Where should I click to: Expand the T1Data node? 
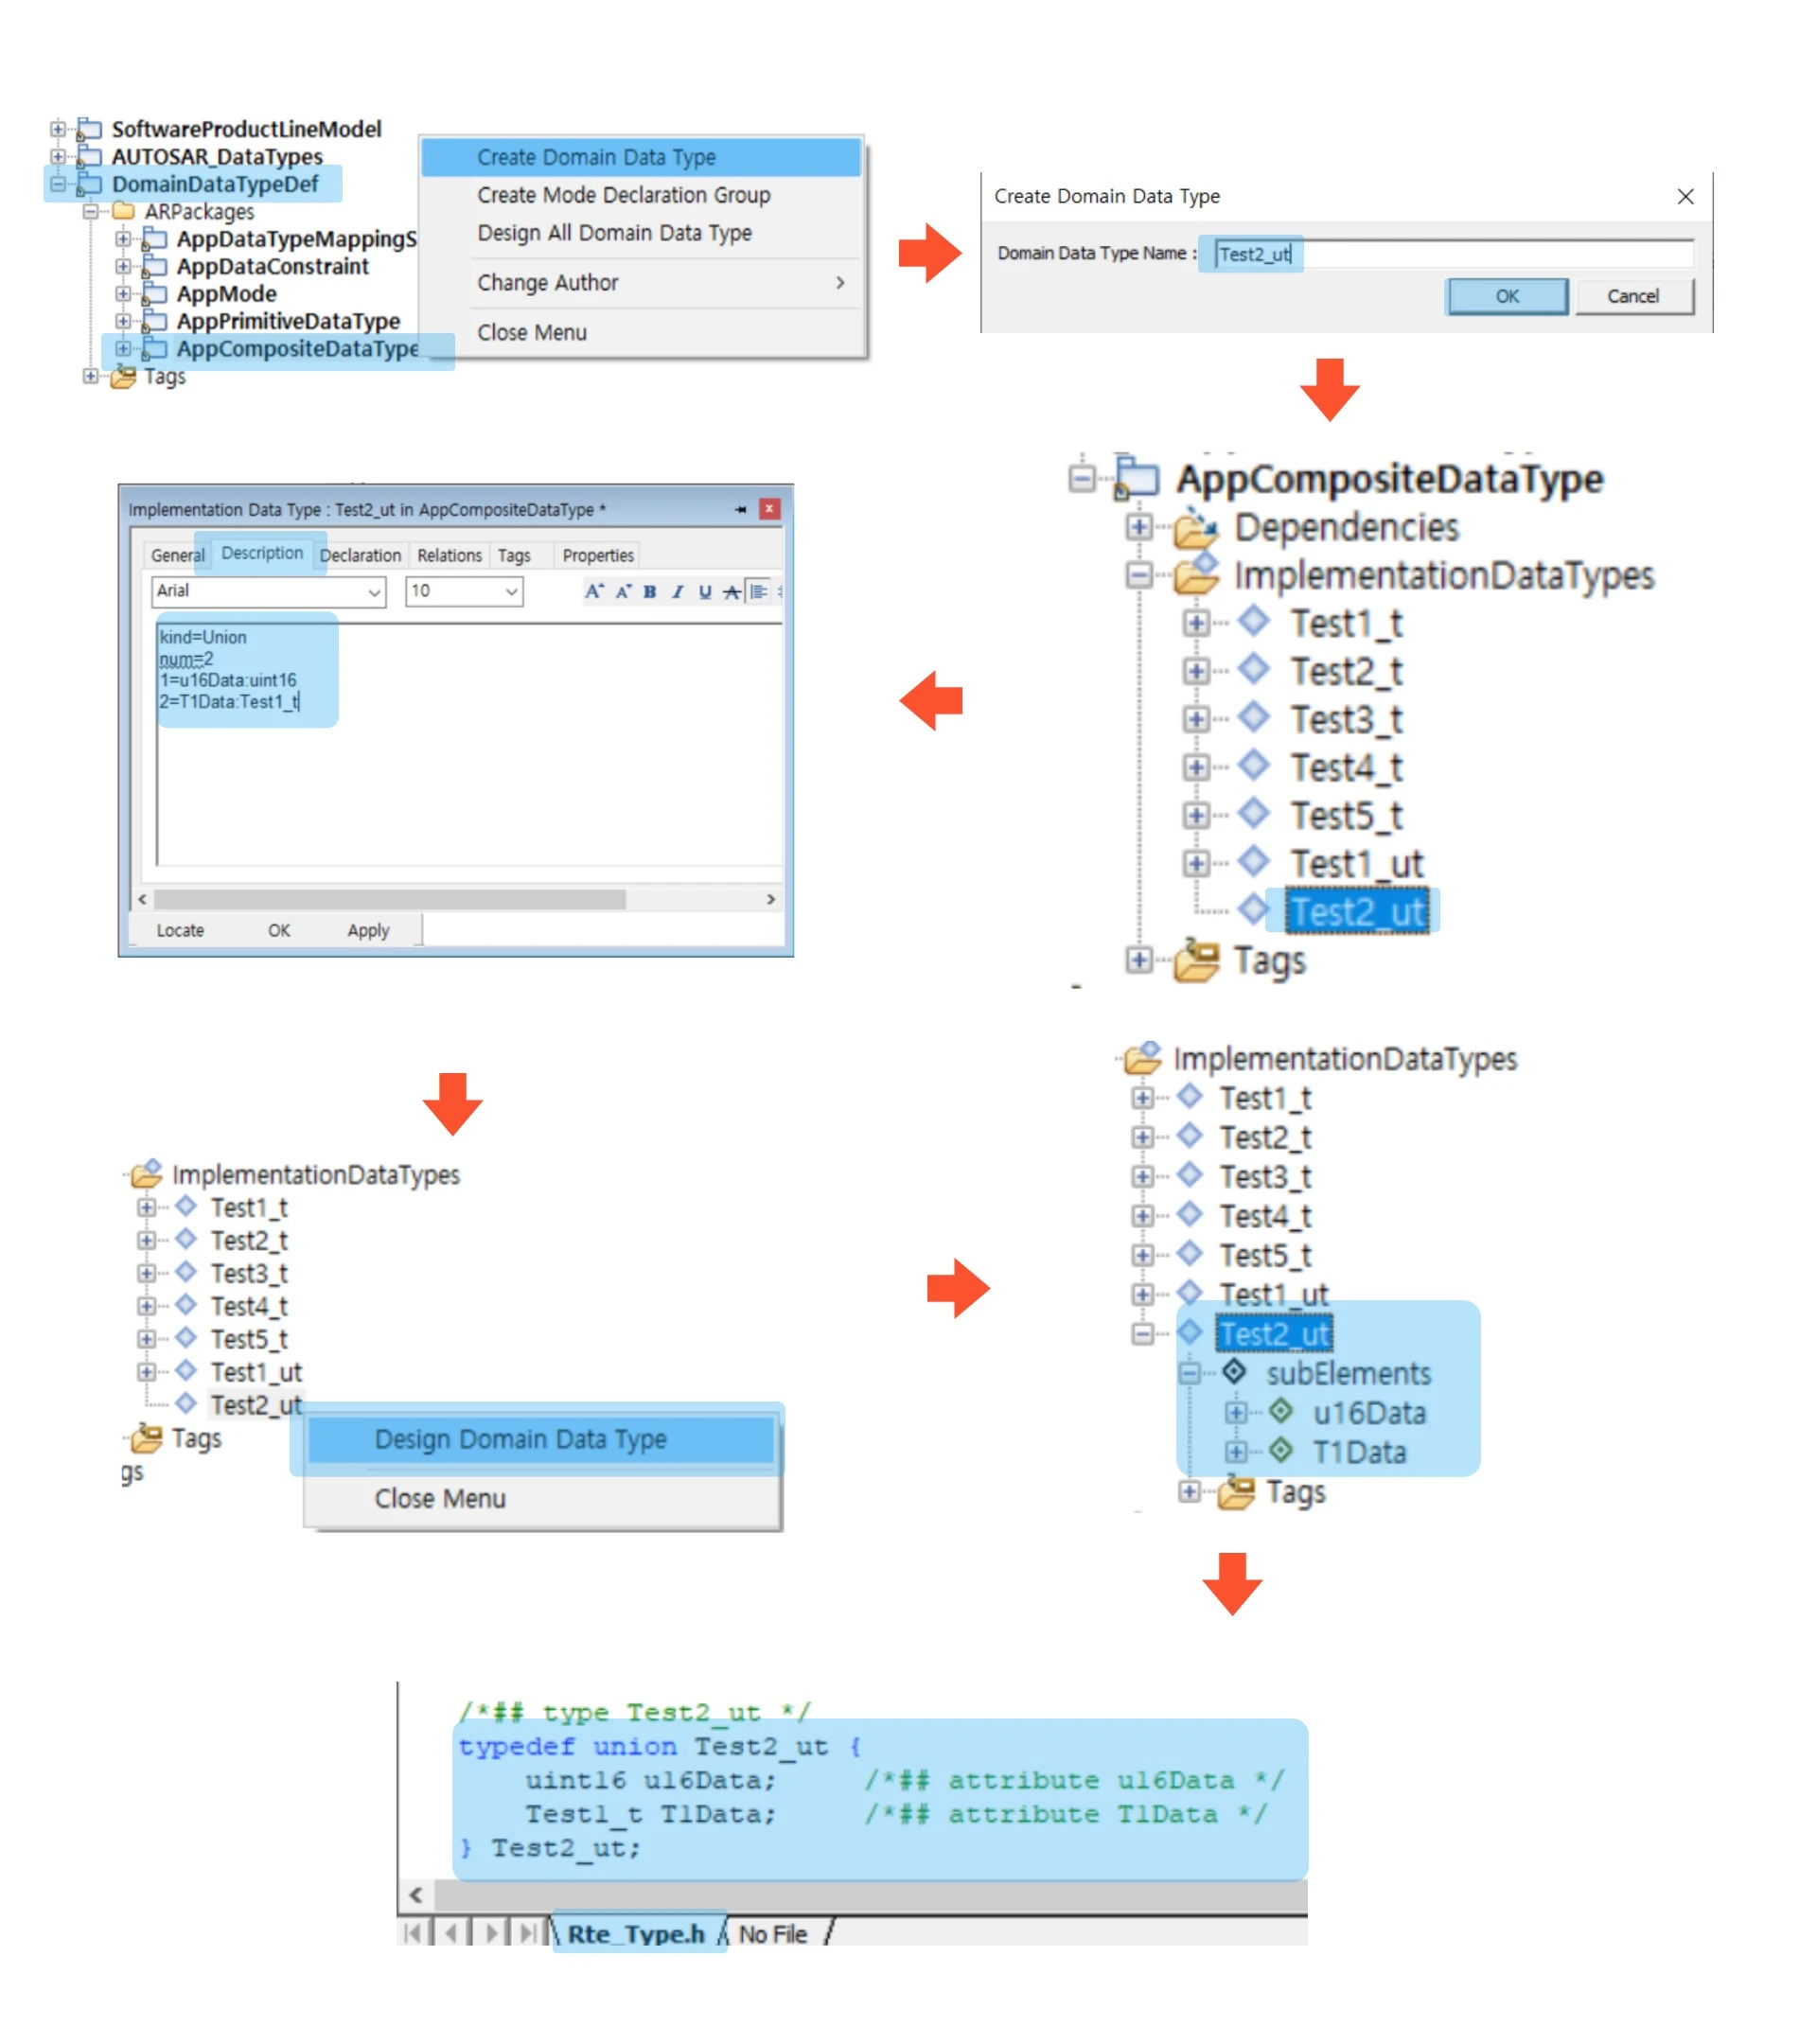[x=1236, y=1451]
